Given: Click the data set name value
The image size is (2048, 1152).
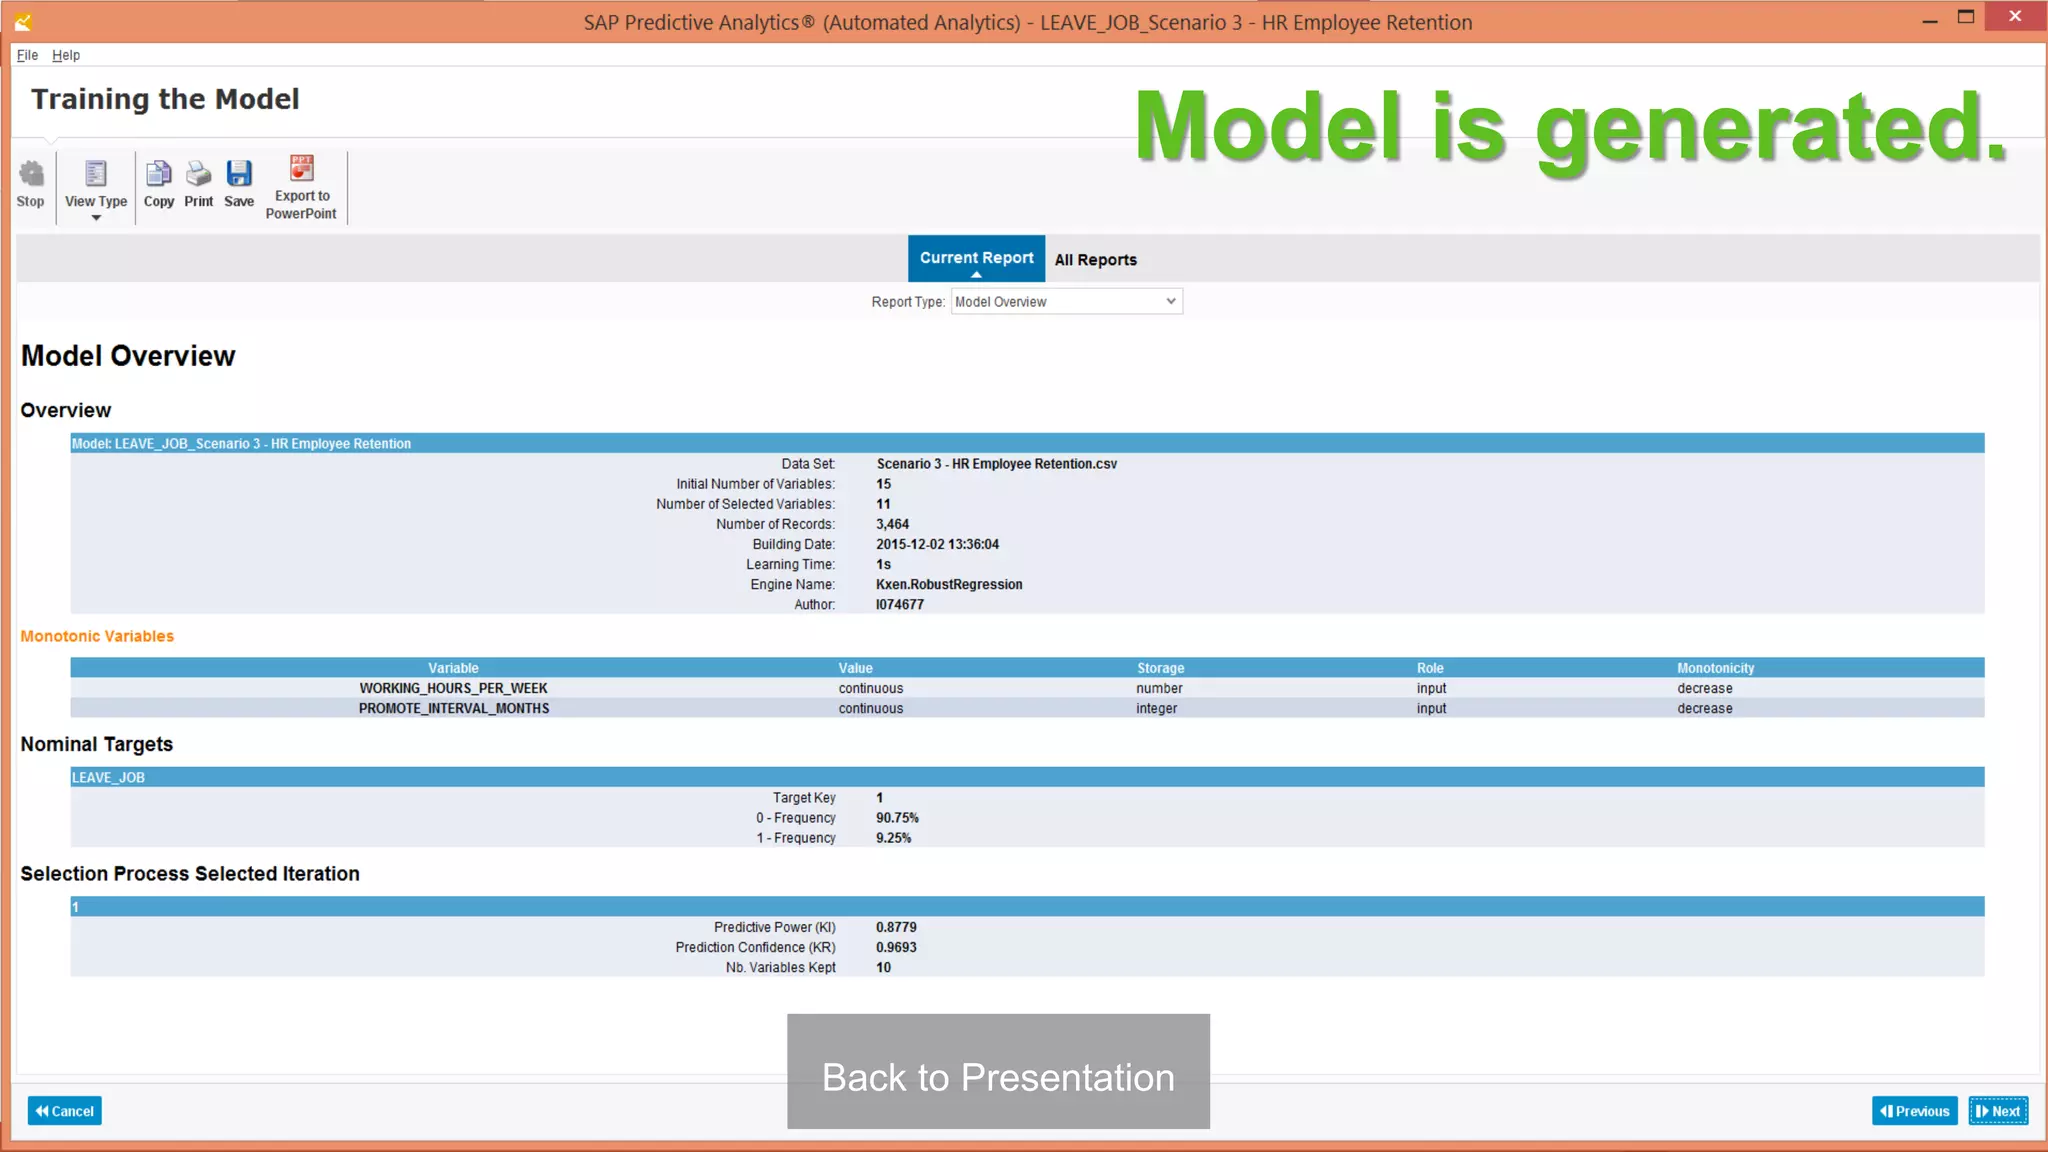Looking at the screenshot, I should pyautogui.click(x=996, y=464).
